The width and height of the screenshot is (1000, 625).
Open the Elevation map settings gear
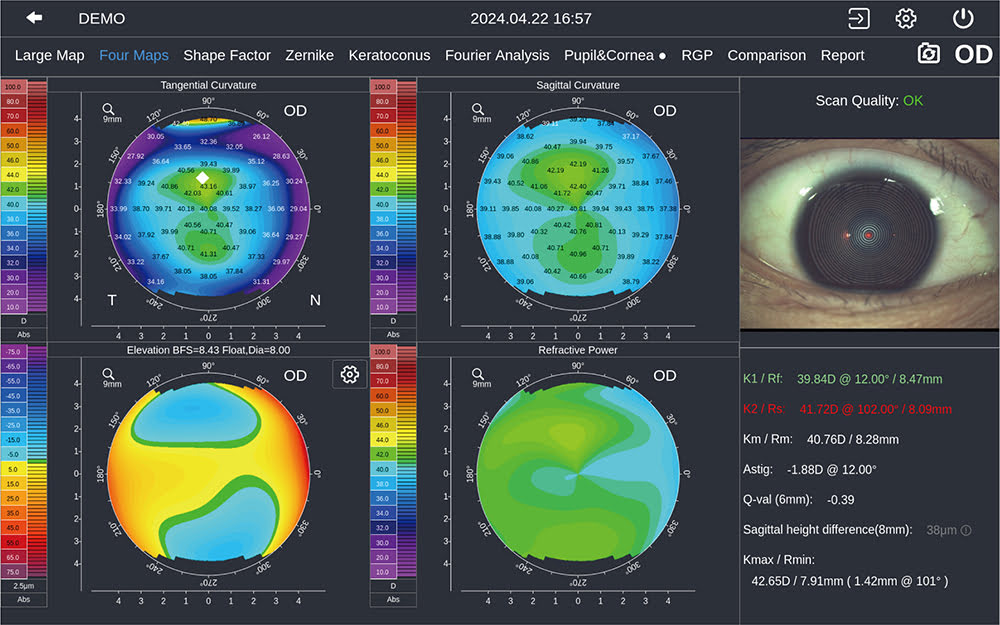click(349, 374)
